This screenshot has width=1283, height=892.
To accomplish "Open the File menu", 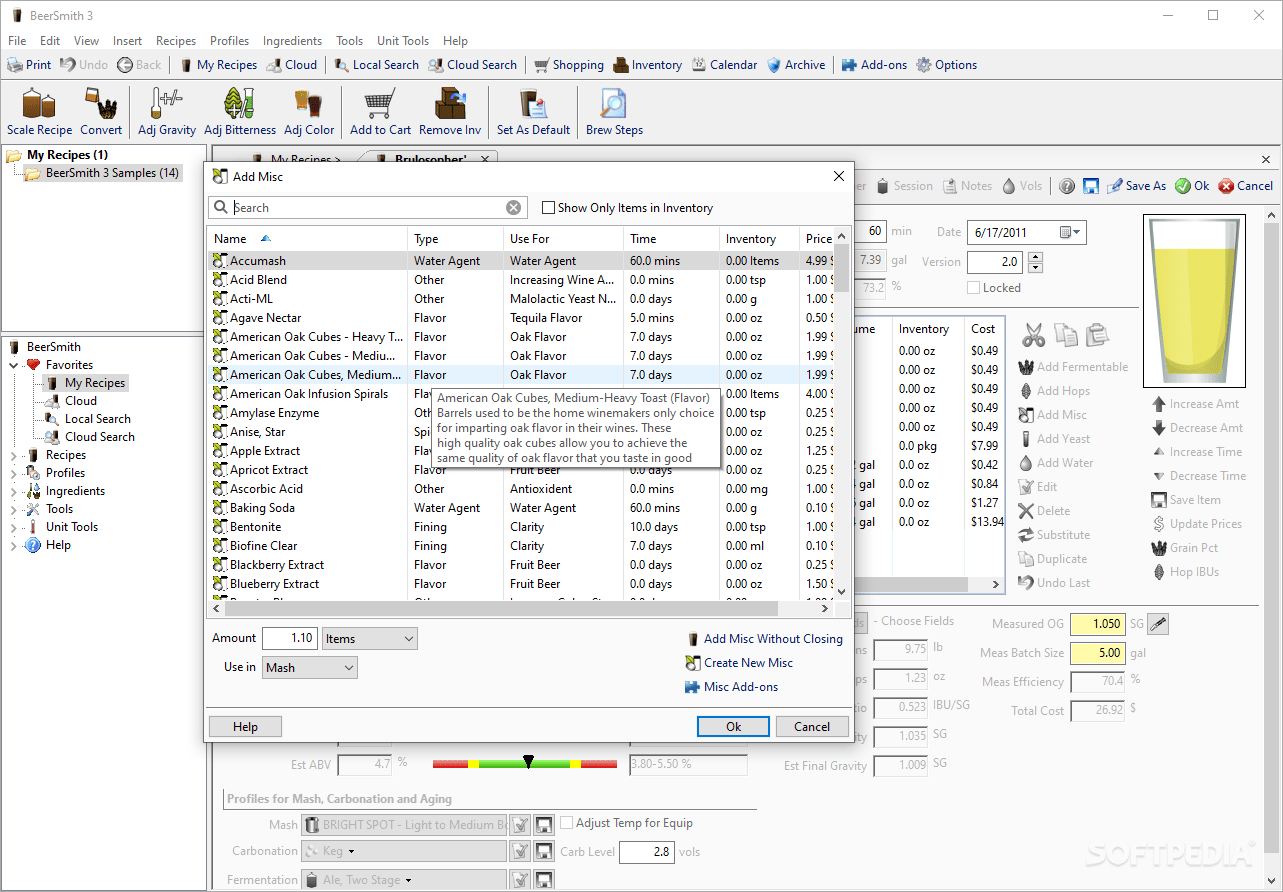I will [17, 41].
